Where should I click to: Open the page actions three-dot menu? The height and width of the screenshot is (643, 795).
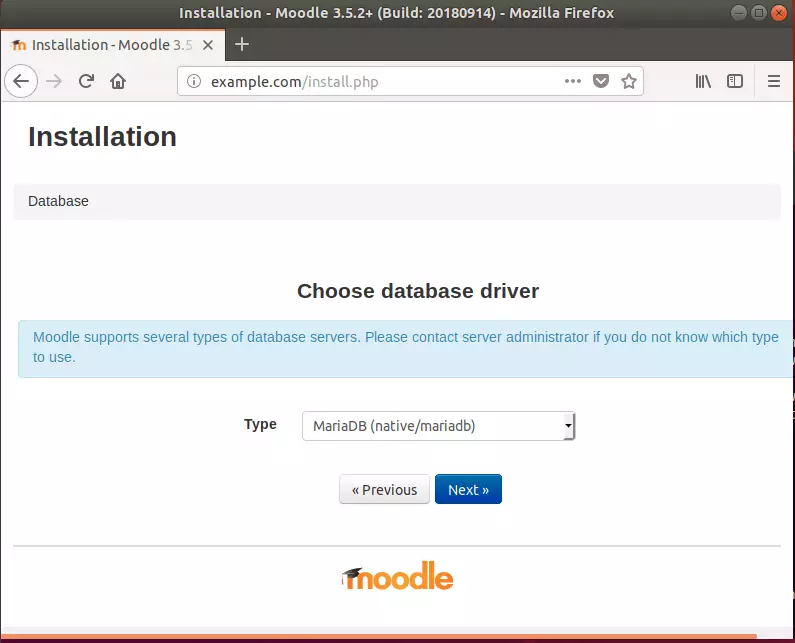572,81
